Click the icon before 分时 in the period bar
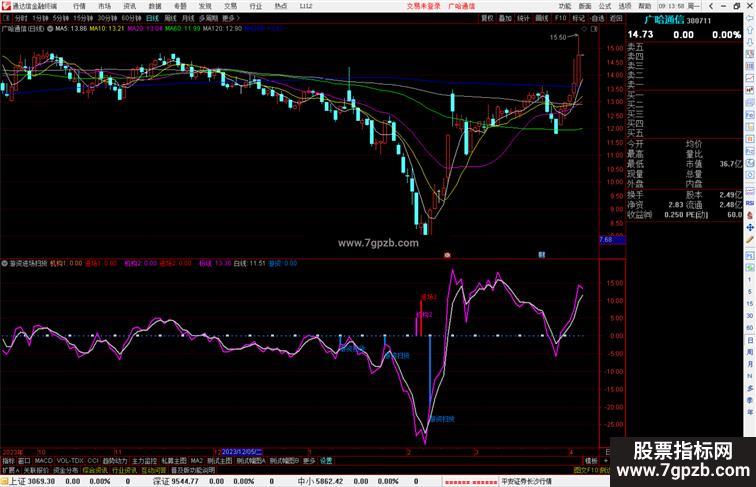Image resolution: width=756 pixels, height=487 pixels. coord(6,18)
